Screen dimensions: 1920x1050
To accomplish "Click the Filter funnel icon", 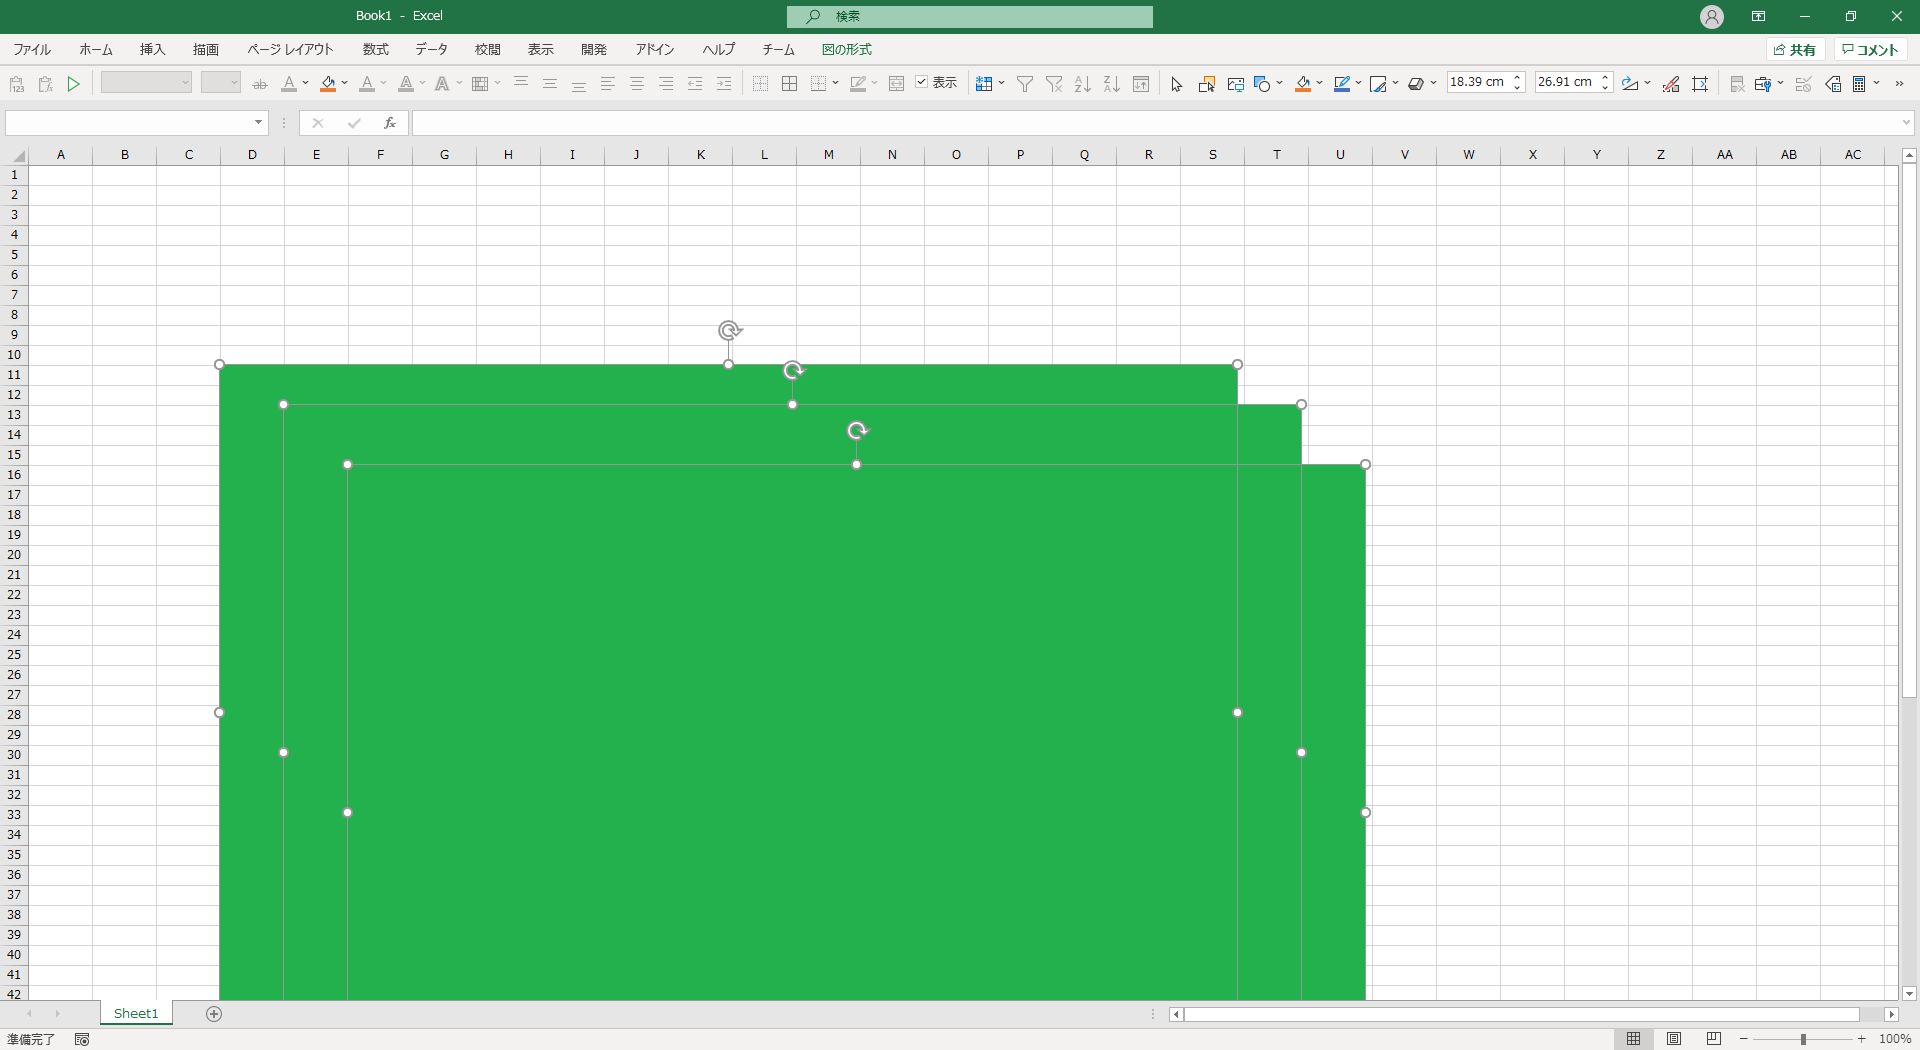I will coord(1025,84).
